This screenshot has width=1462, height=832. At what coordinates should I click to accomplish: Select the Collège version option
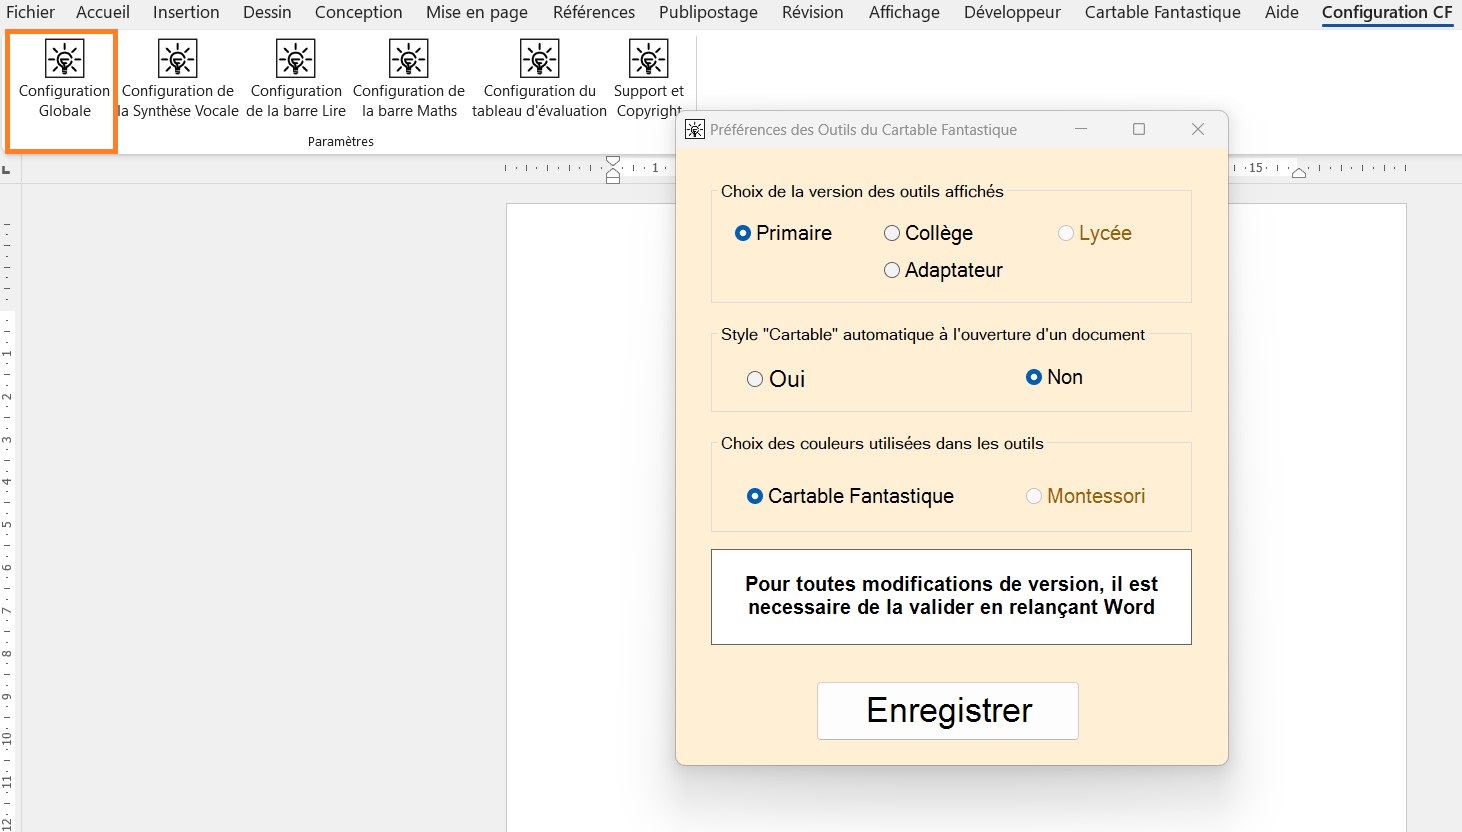click(928, 233)
